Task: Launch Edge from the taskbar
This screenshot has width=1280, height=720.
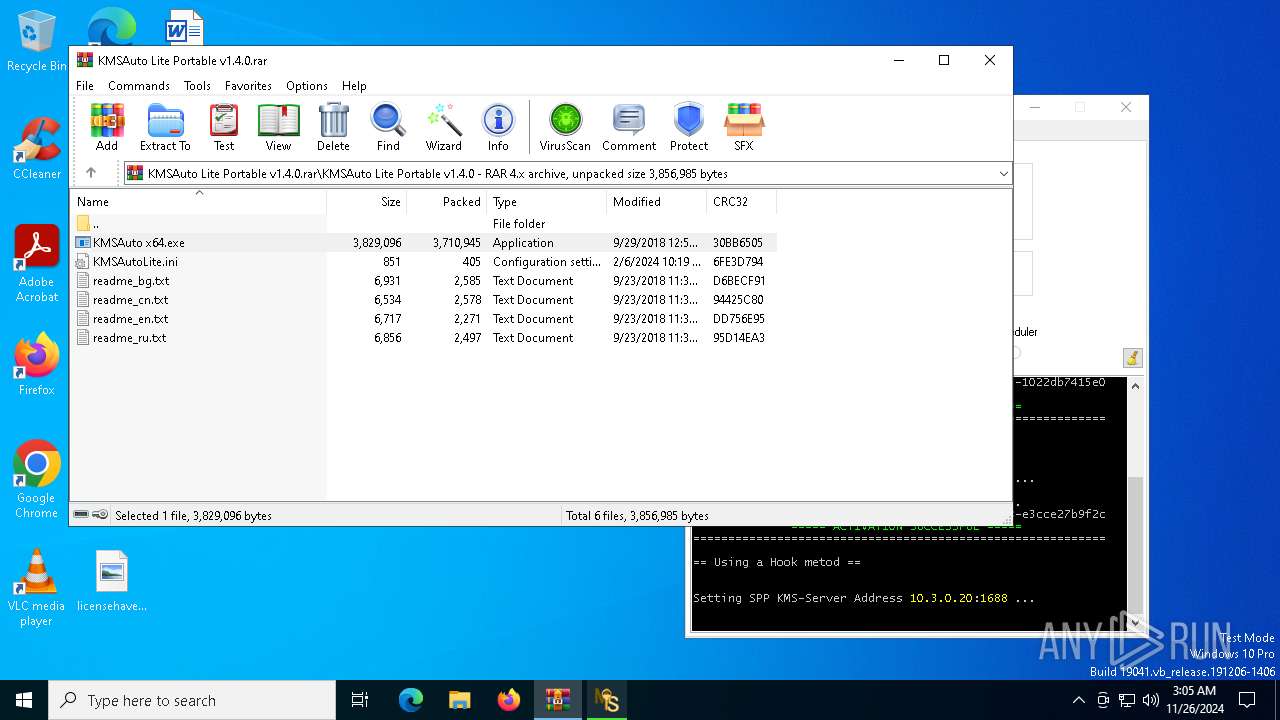Action: [x=411, y=700]
